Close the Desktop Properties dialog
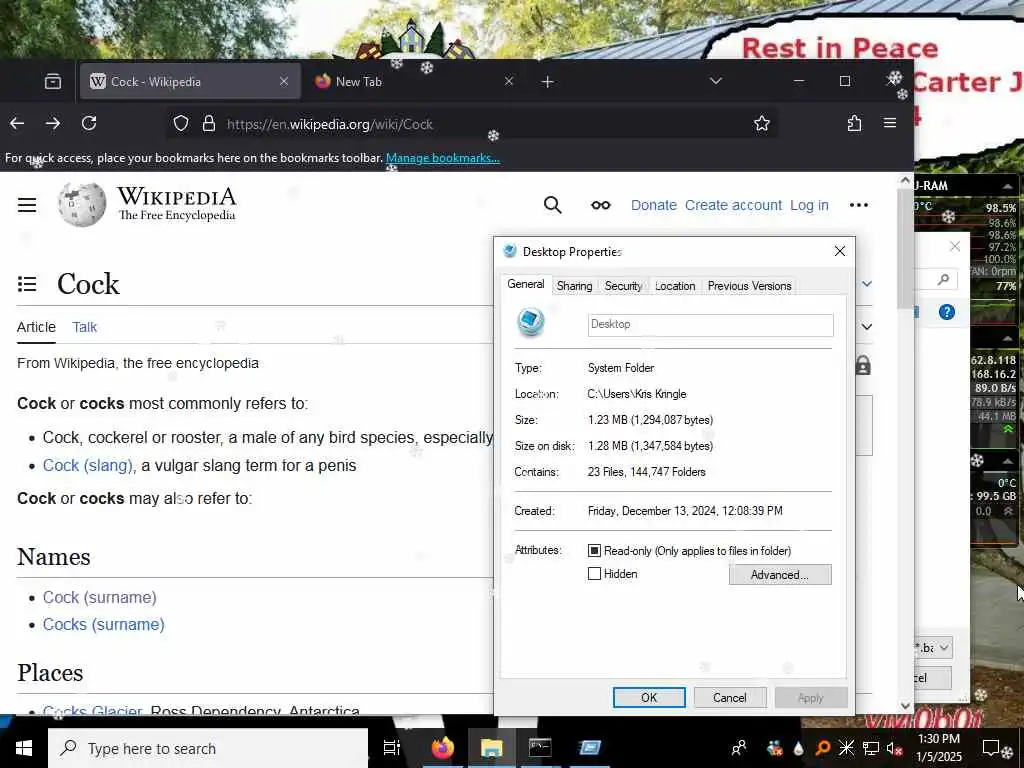Viewport: 1024px width, 768px height. 840,251
